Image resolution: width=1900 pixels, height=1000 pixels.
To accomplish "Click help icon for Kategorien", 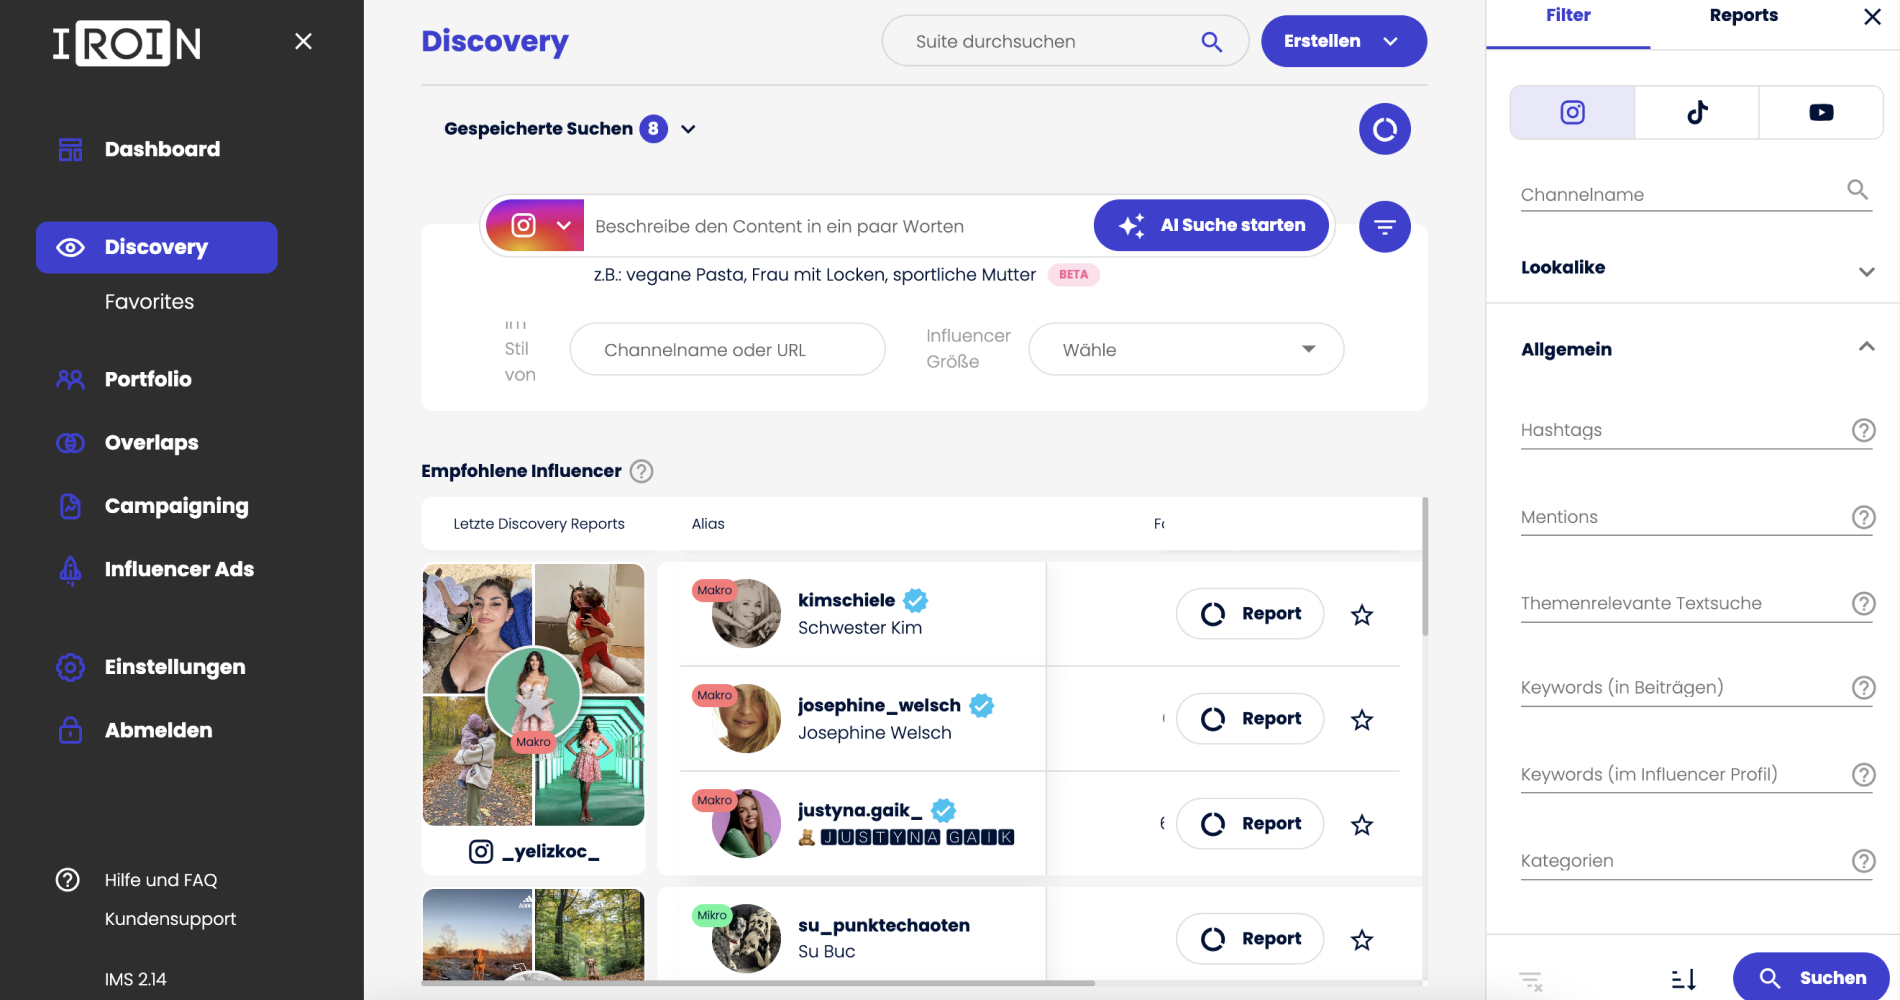I will [x=1863, y=861].
